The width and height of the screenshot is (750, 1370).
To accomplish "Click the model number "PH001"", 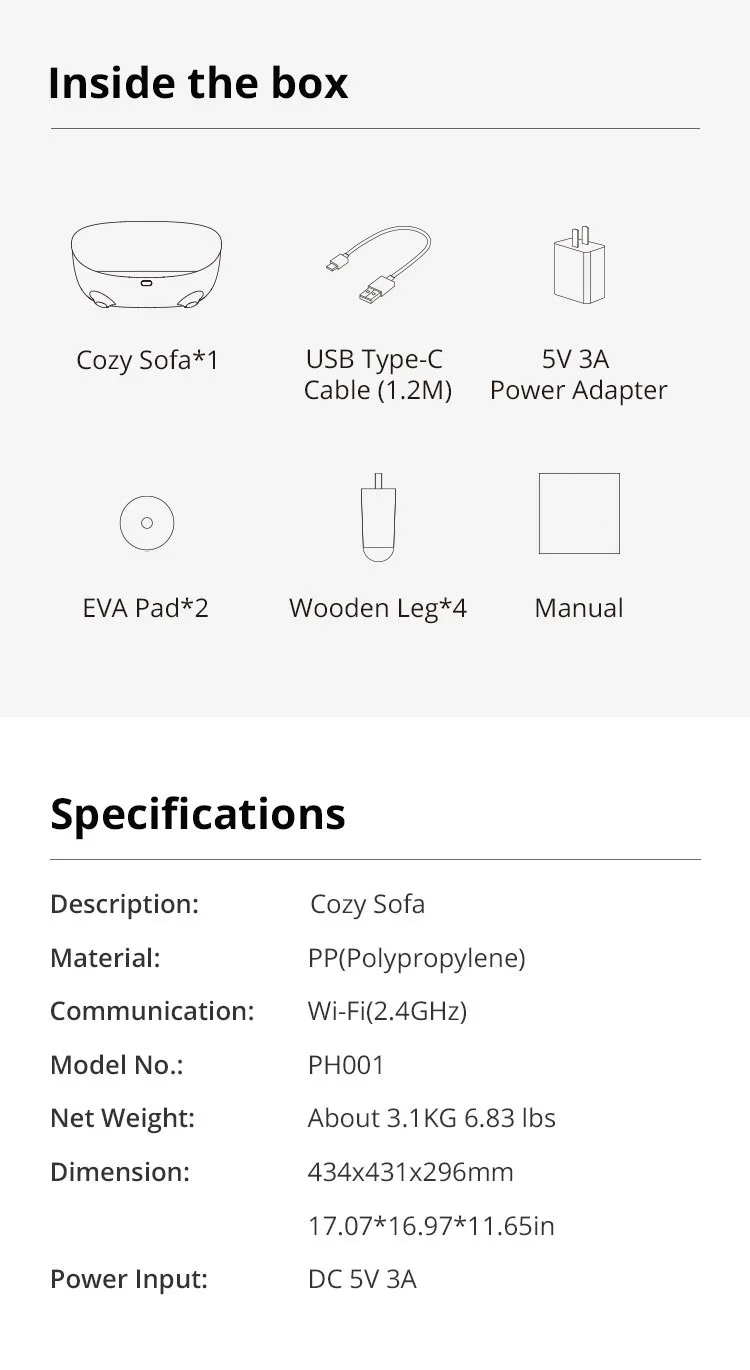I will pos(346,1065).
